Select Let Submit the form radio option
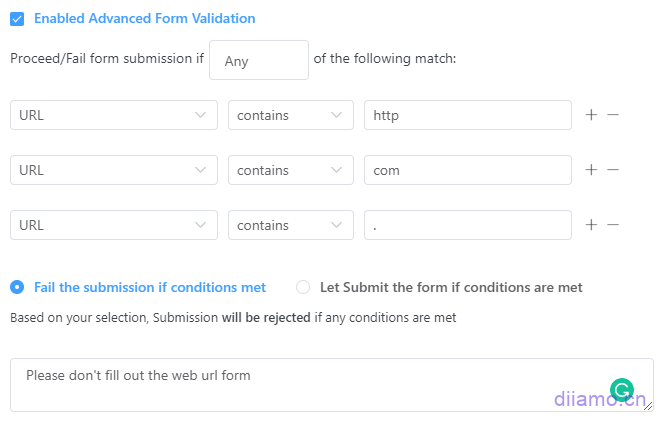Viewport: 663px width, 423px height. coord(303,287)
